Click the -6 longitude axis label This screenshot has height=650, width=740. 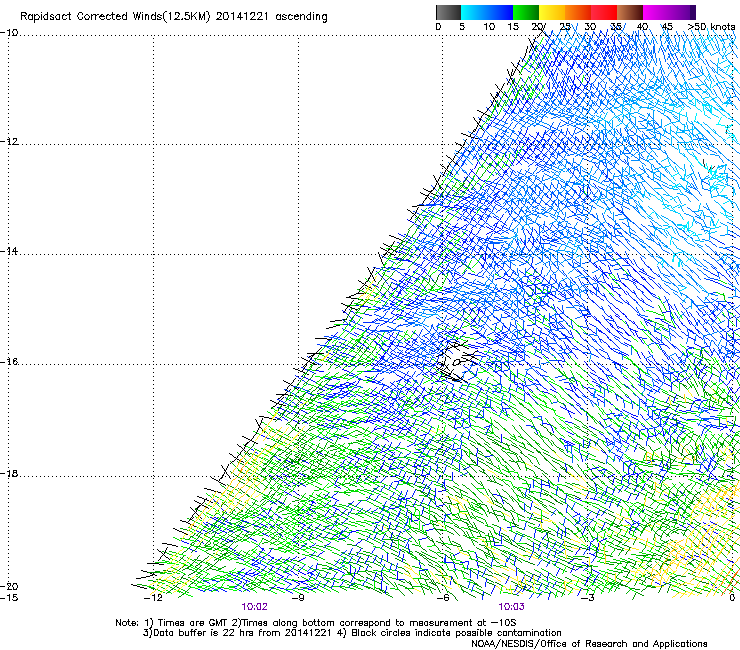tap(443, 598)
